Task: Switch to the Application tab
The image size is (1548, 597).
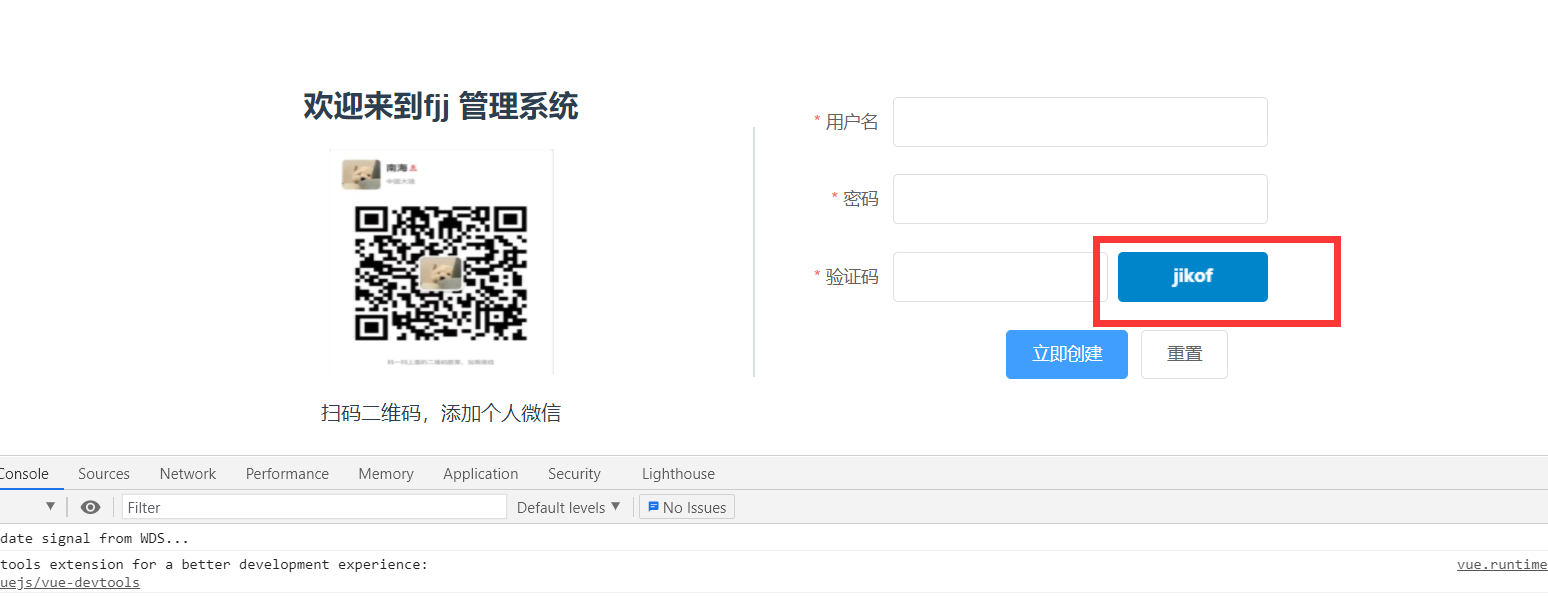Action: click(480, 473)
